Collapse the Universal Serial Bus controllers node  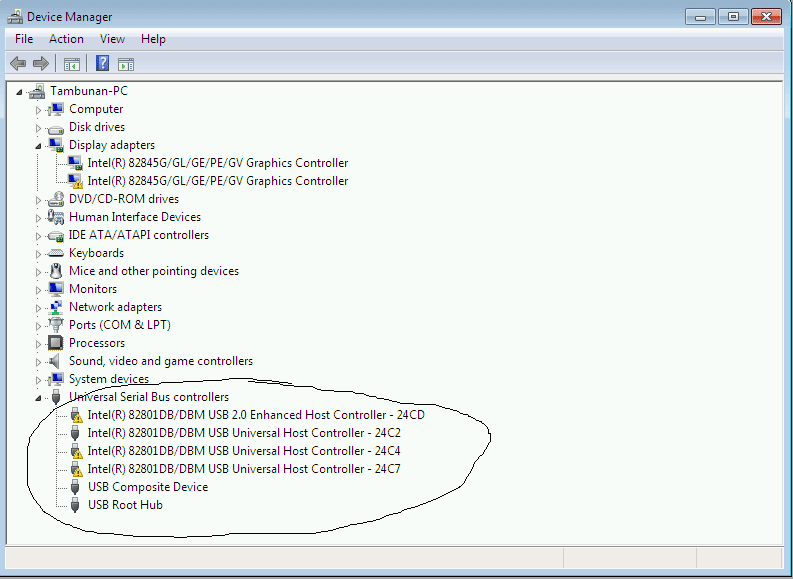pyautogui.click(x=38, y=398)
